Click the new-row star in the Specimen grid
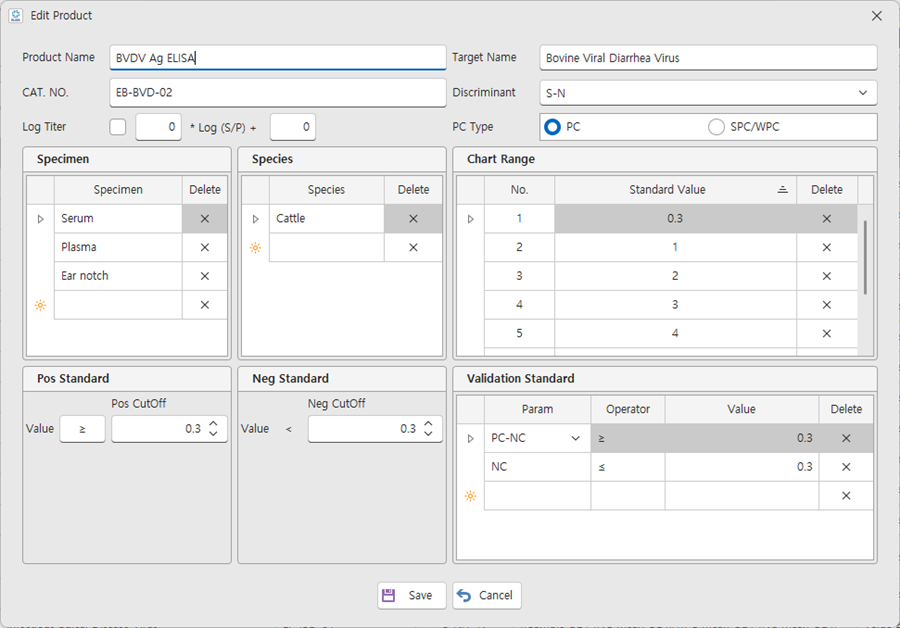 pyautogui.click(x=40, y=305)
